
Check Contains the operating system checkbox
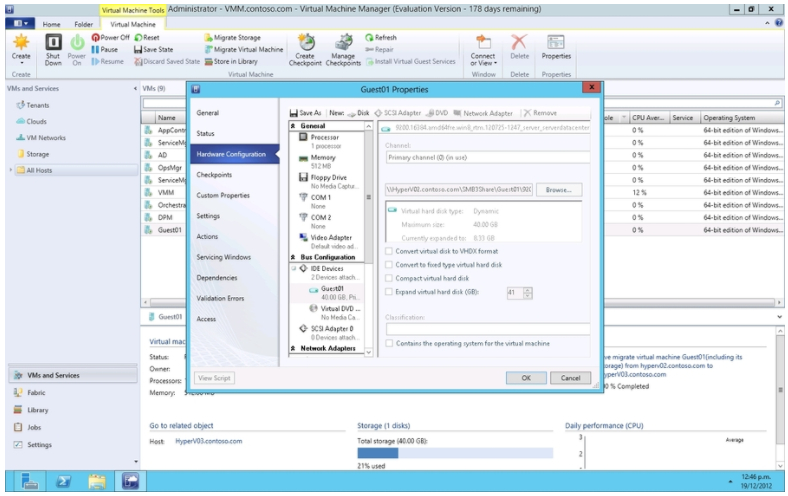click(389, 343)
